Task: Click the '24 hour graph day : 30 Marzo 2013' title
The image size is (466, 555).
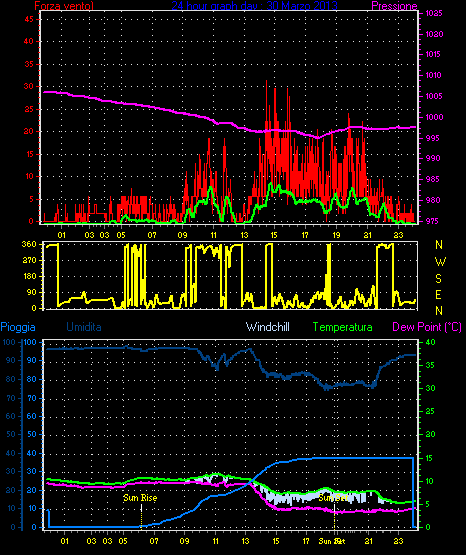Action: point(254,6)
